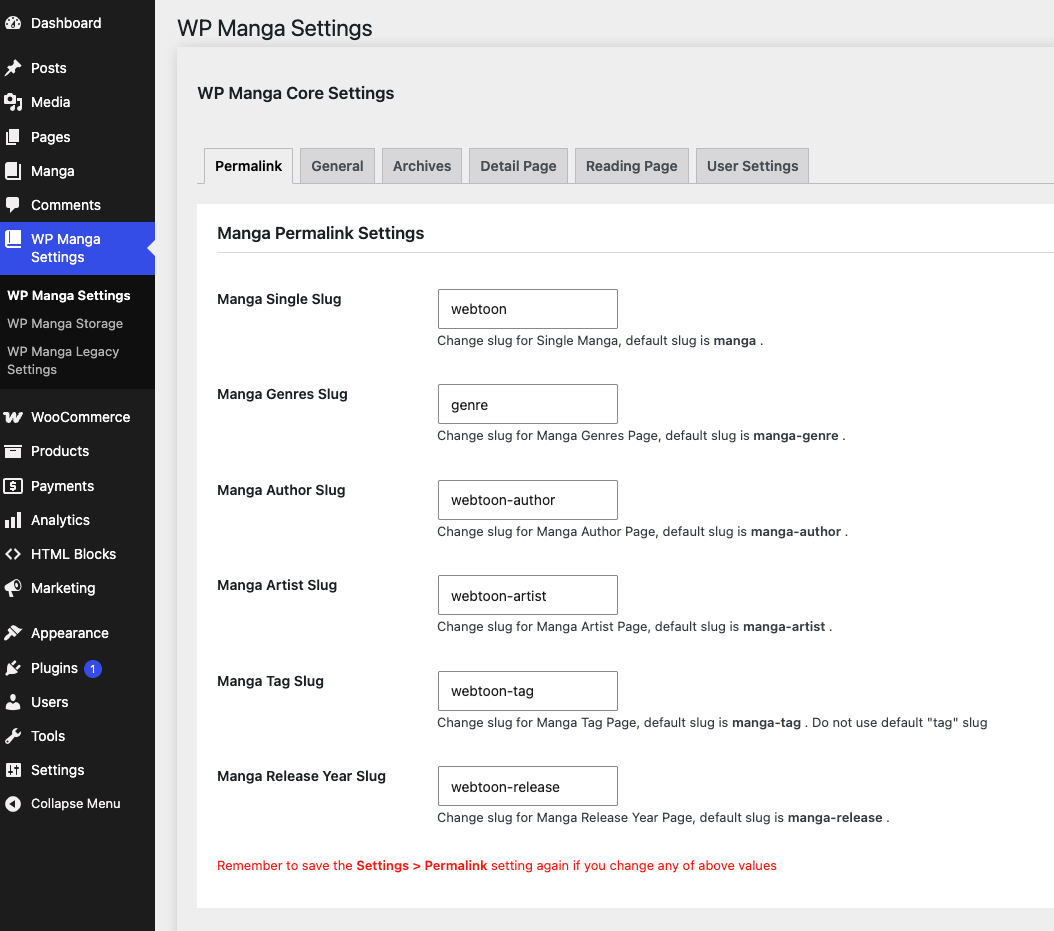Click the Payments dollar icon

pos(13,486)
